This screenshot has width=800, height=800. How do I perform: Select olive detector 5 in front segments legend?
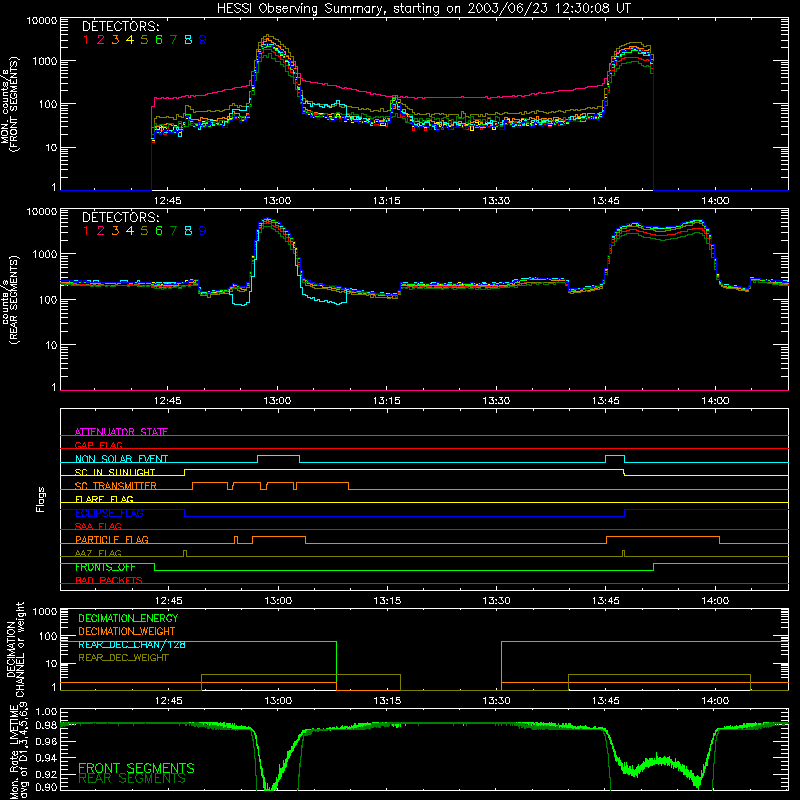point(144,40)
